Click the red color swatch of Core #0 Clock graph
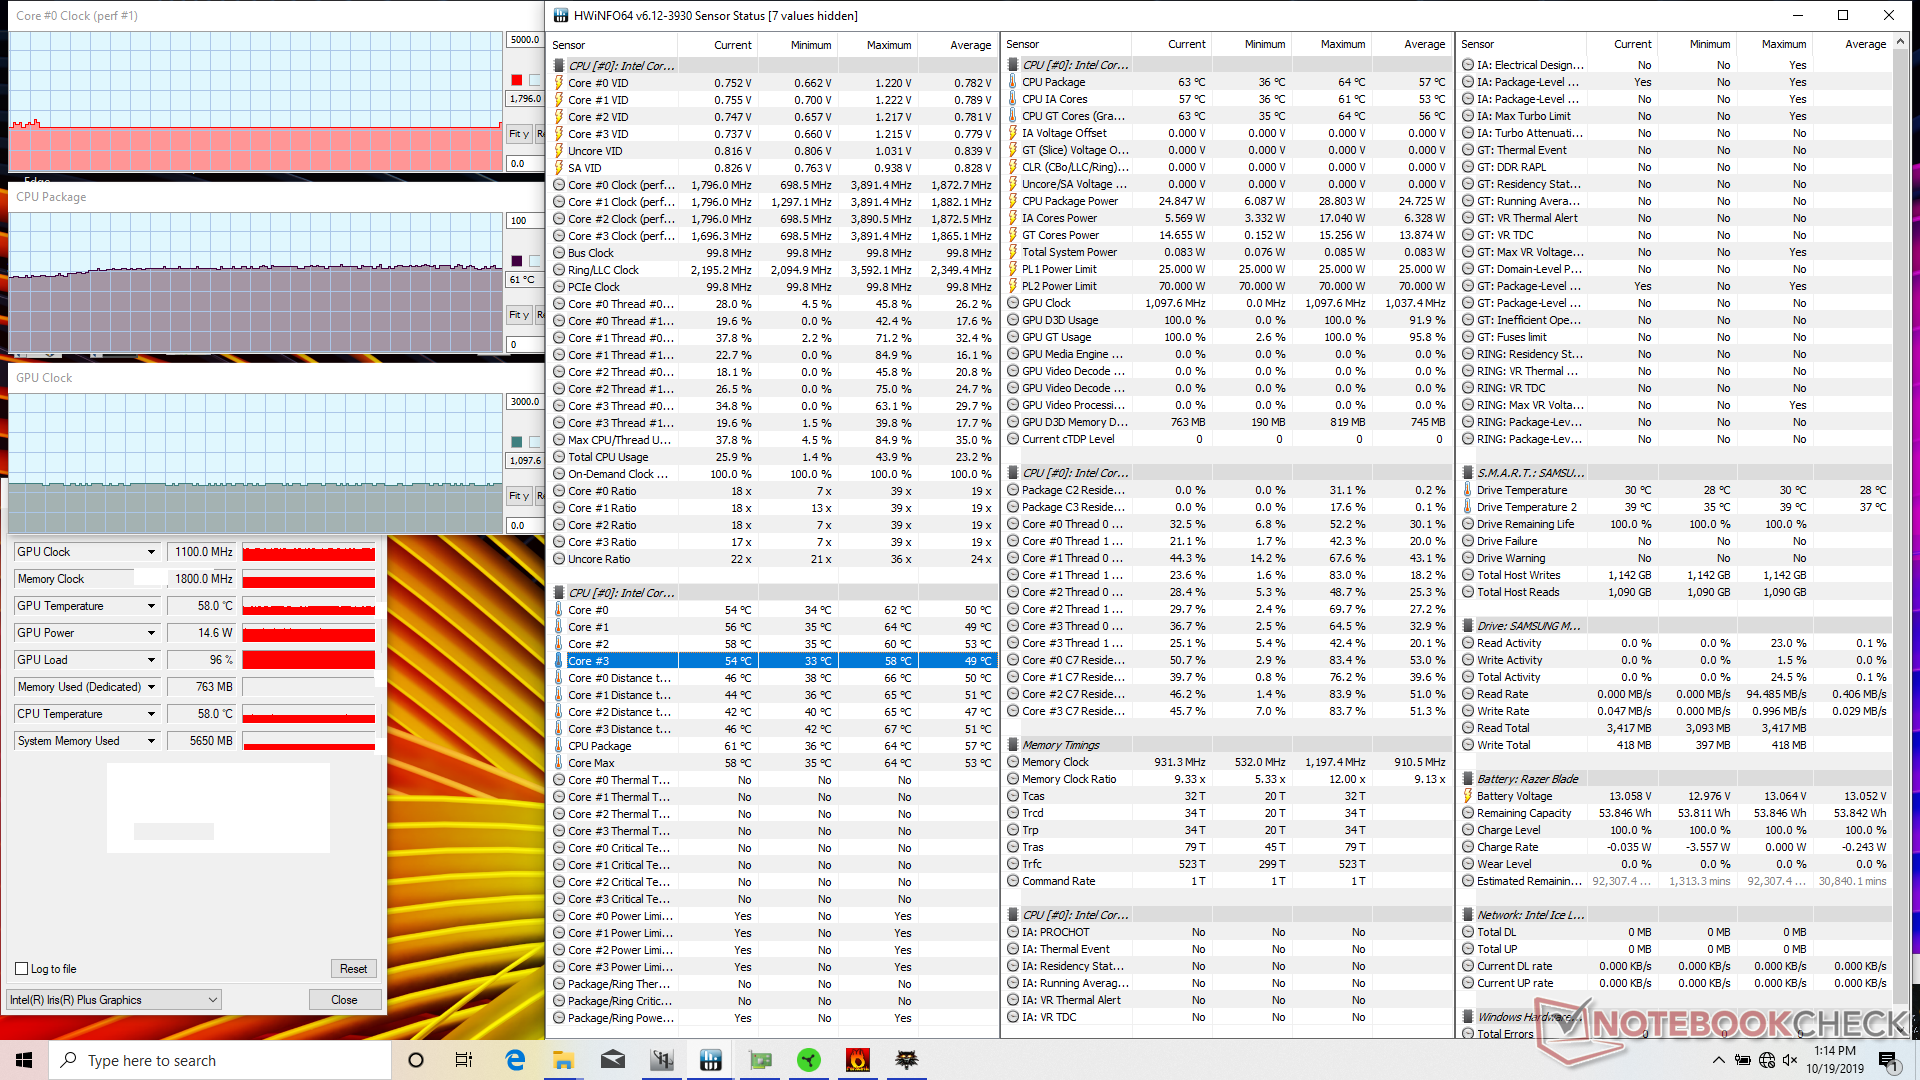The width and height of the screenshot is (1920, 1080). [x=516, y=80]
